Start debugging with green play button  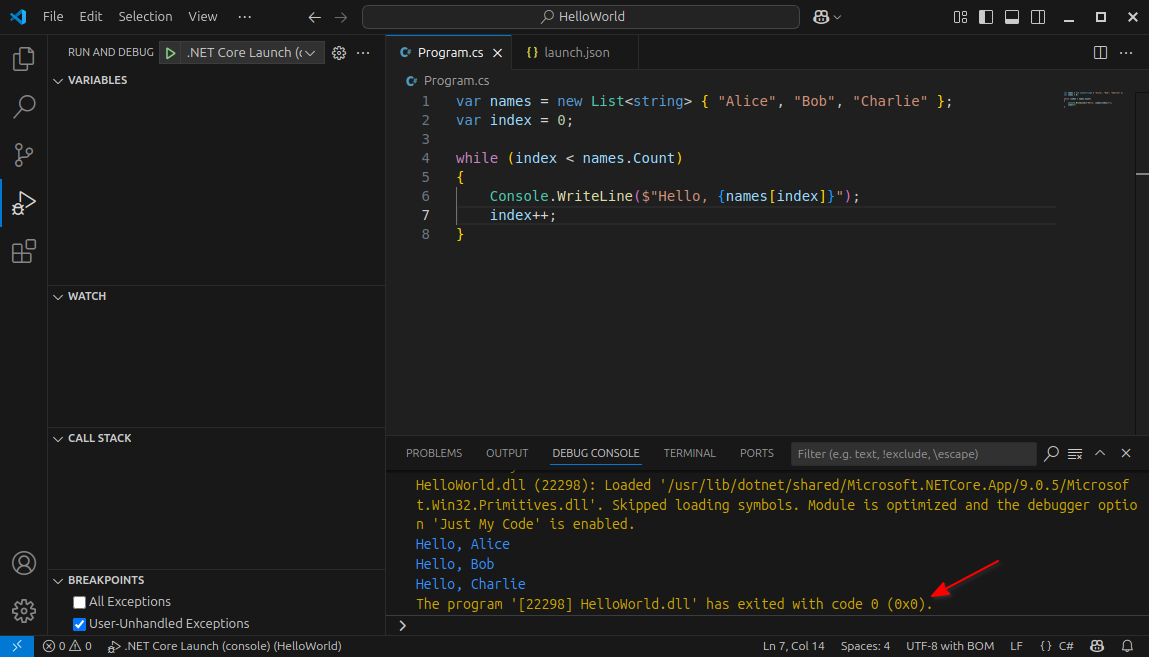(x=170, y=53)
